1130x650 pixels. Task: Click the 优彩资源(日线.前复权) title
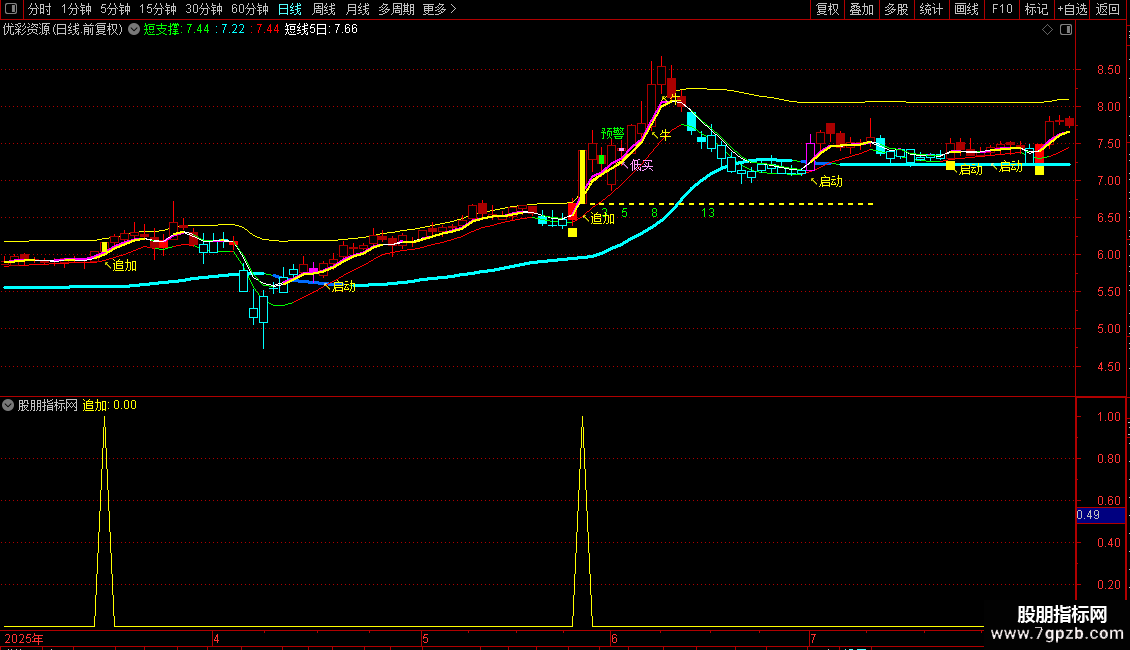point(63,30)
